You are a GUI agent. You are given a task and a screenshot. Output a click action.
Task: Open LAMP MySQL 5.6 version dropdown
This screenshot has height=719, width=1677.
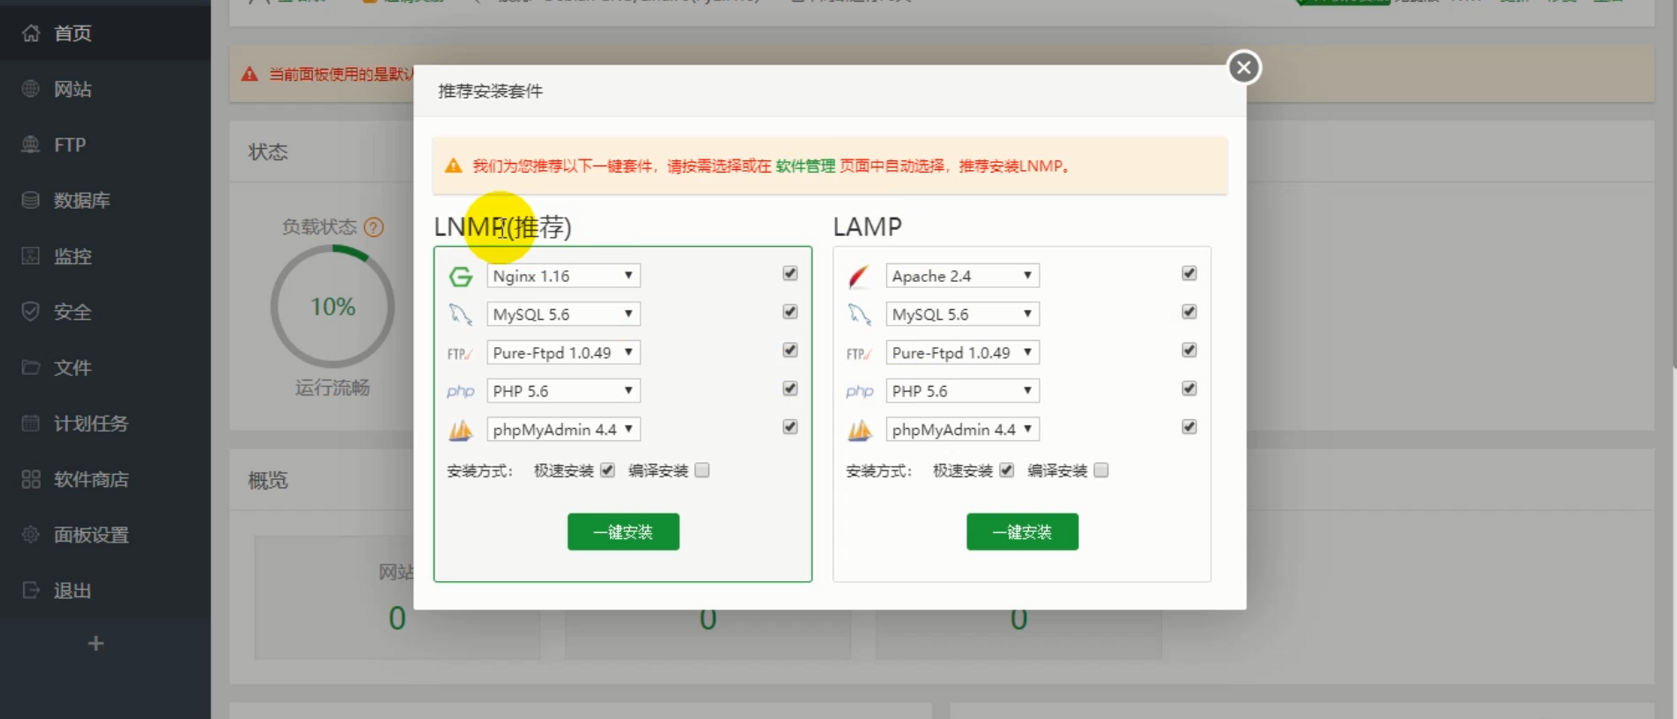coord(962,314)
